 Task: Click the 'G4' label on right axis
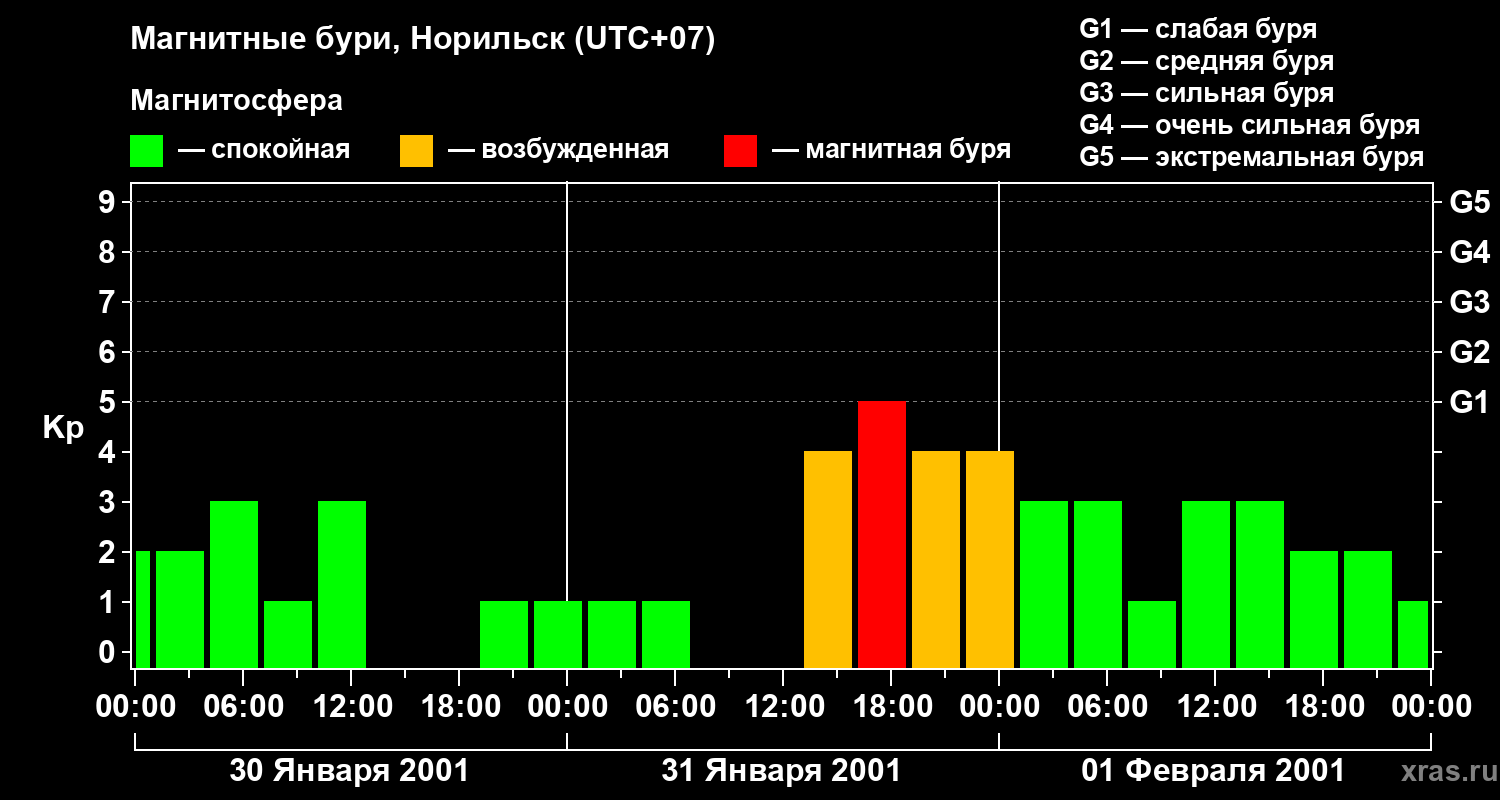coord(1469,252)
